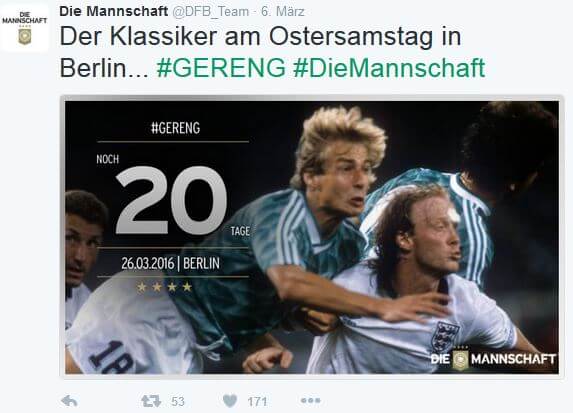
Task: Open the Die Mannschaft profile avatar
Action: tap(24, 28)
